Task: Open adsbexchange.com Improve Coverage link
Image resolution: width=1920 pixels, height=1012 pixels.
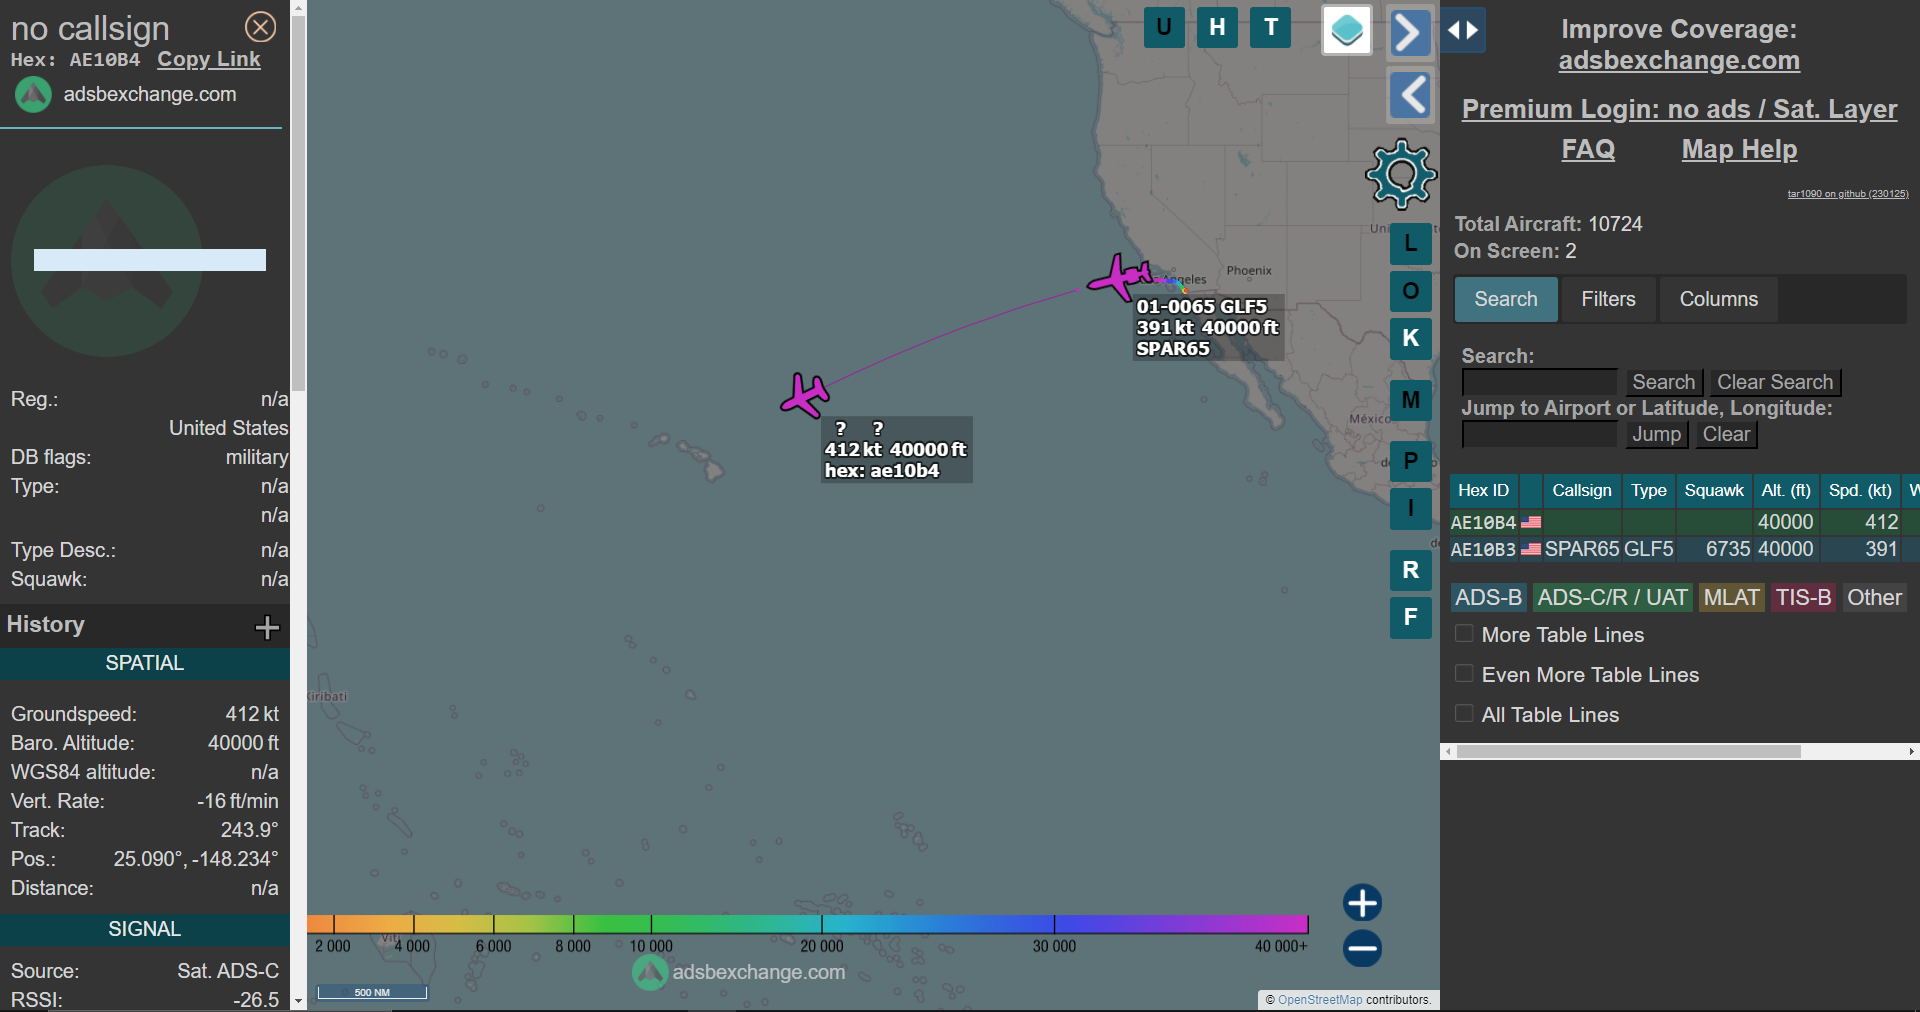Action: [1679, 61]
